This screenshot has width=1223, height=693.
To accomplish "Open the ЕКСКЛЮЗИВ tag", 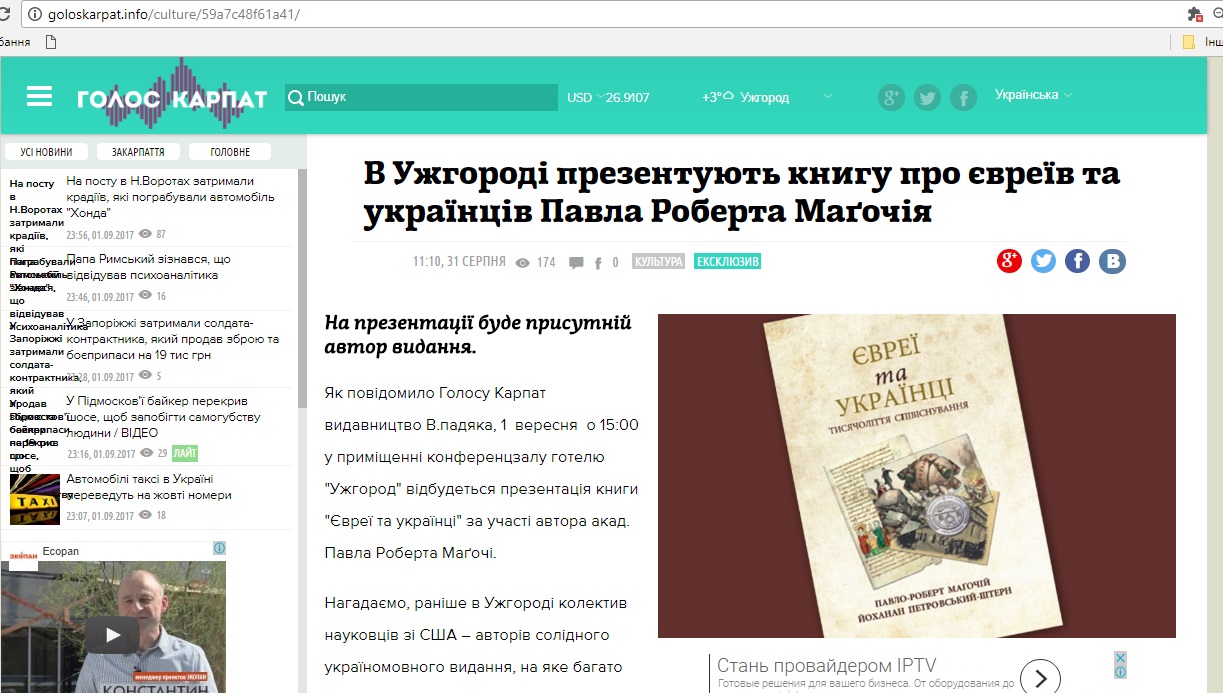I will pos(727,262).
